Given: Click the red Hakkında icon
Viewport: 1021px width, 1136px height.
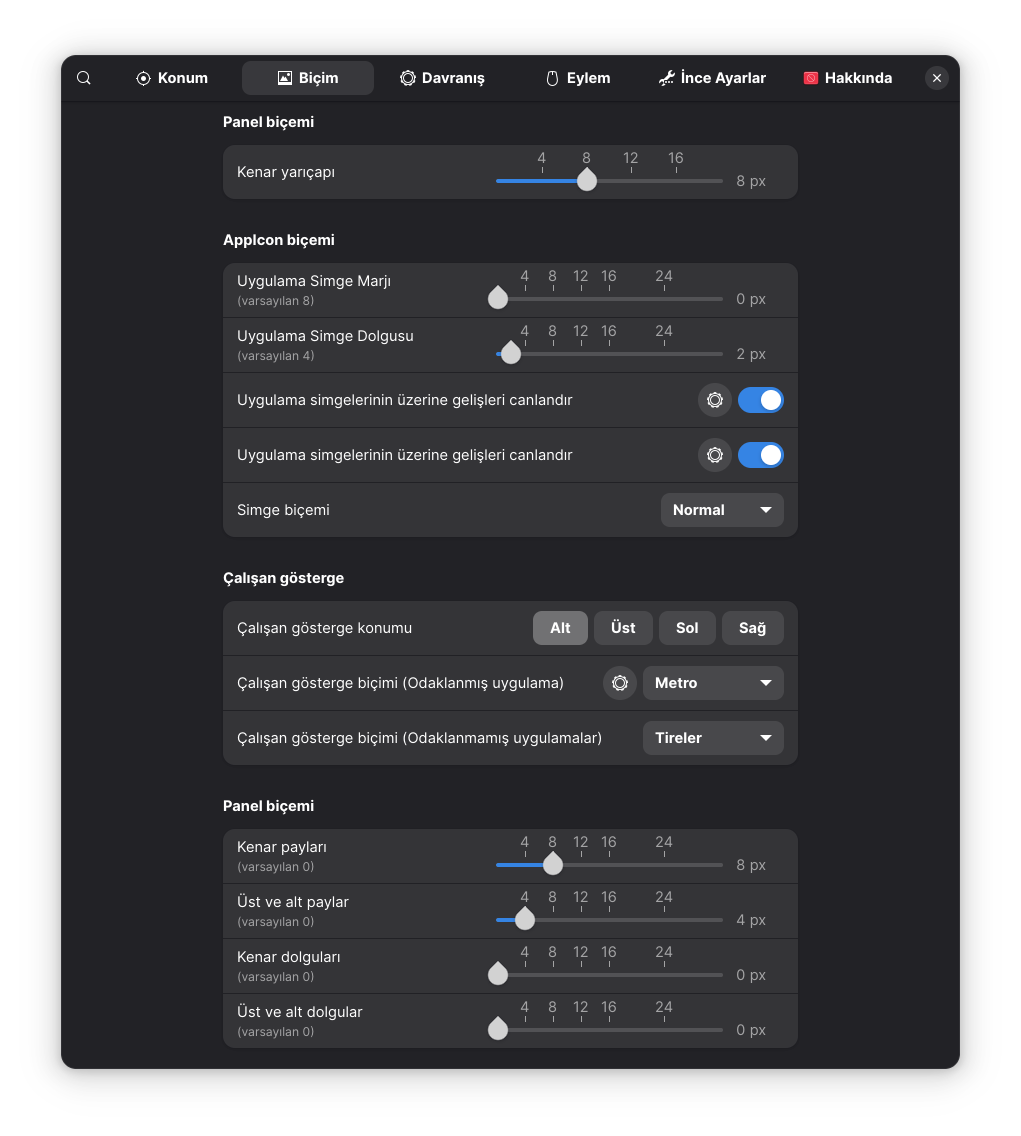Looking at the screenshot, I should [x=811, y=78].
